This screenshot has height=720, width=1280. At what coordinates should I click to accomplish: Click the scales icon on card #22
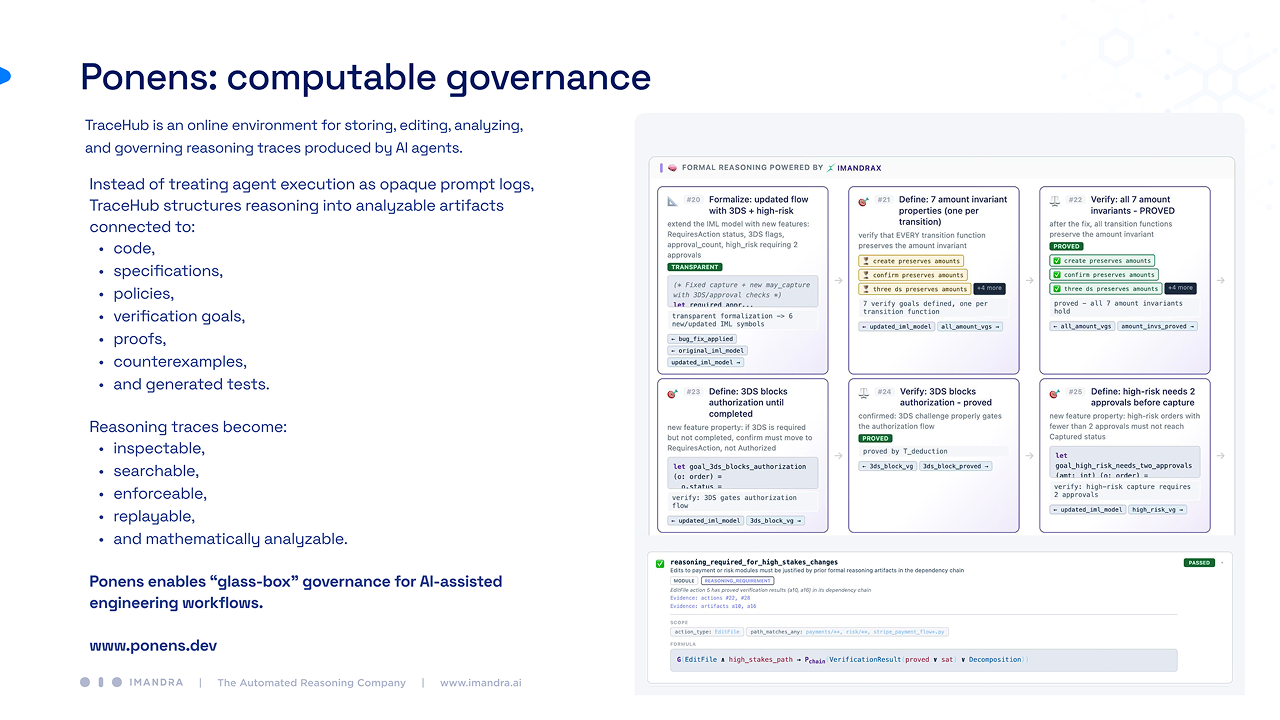click(x=1054, y=200)
